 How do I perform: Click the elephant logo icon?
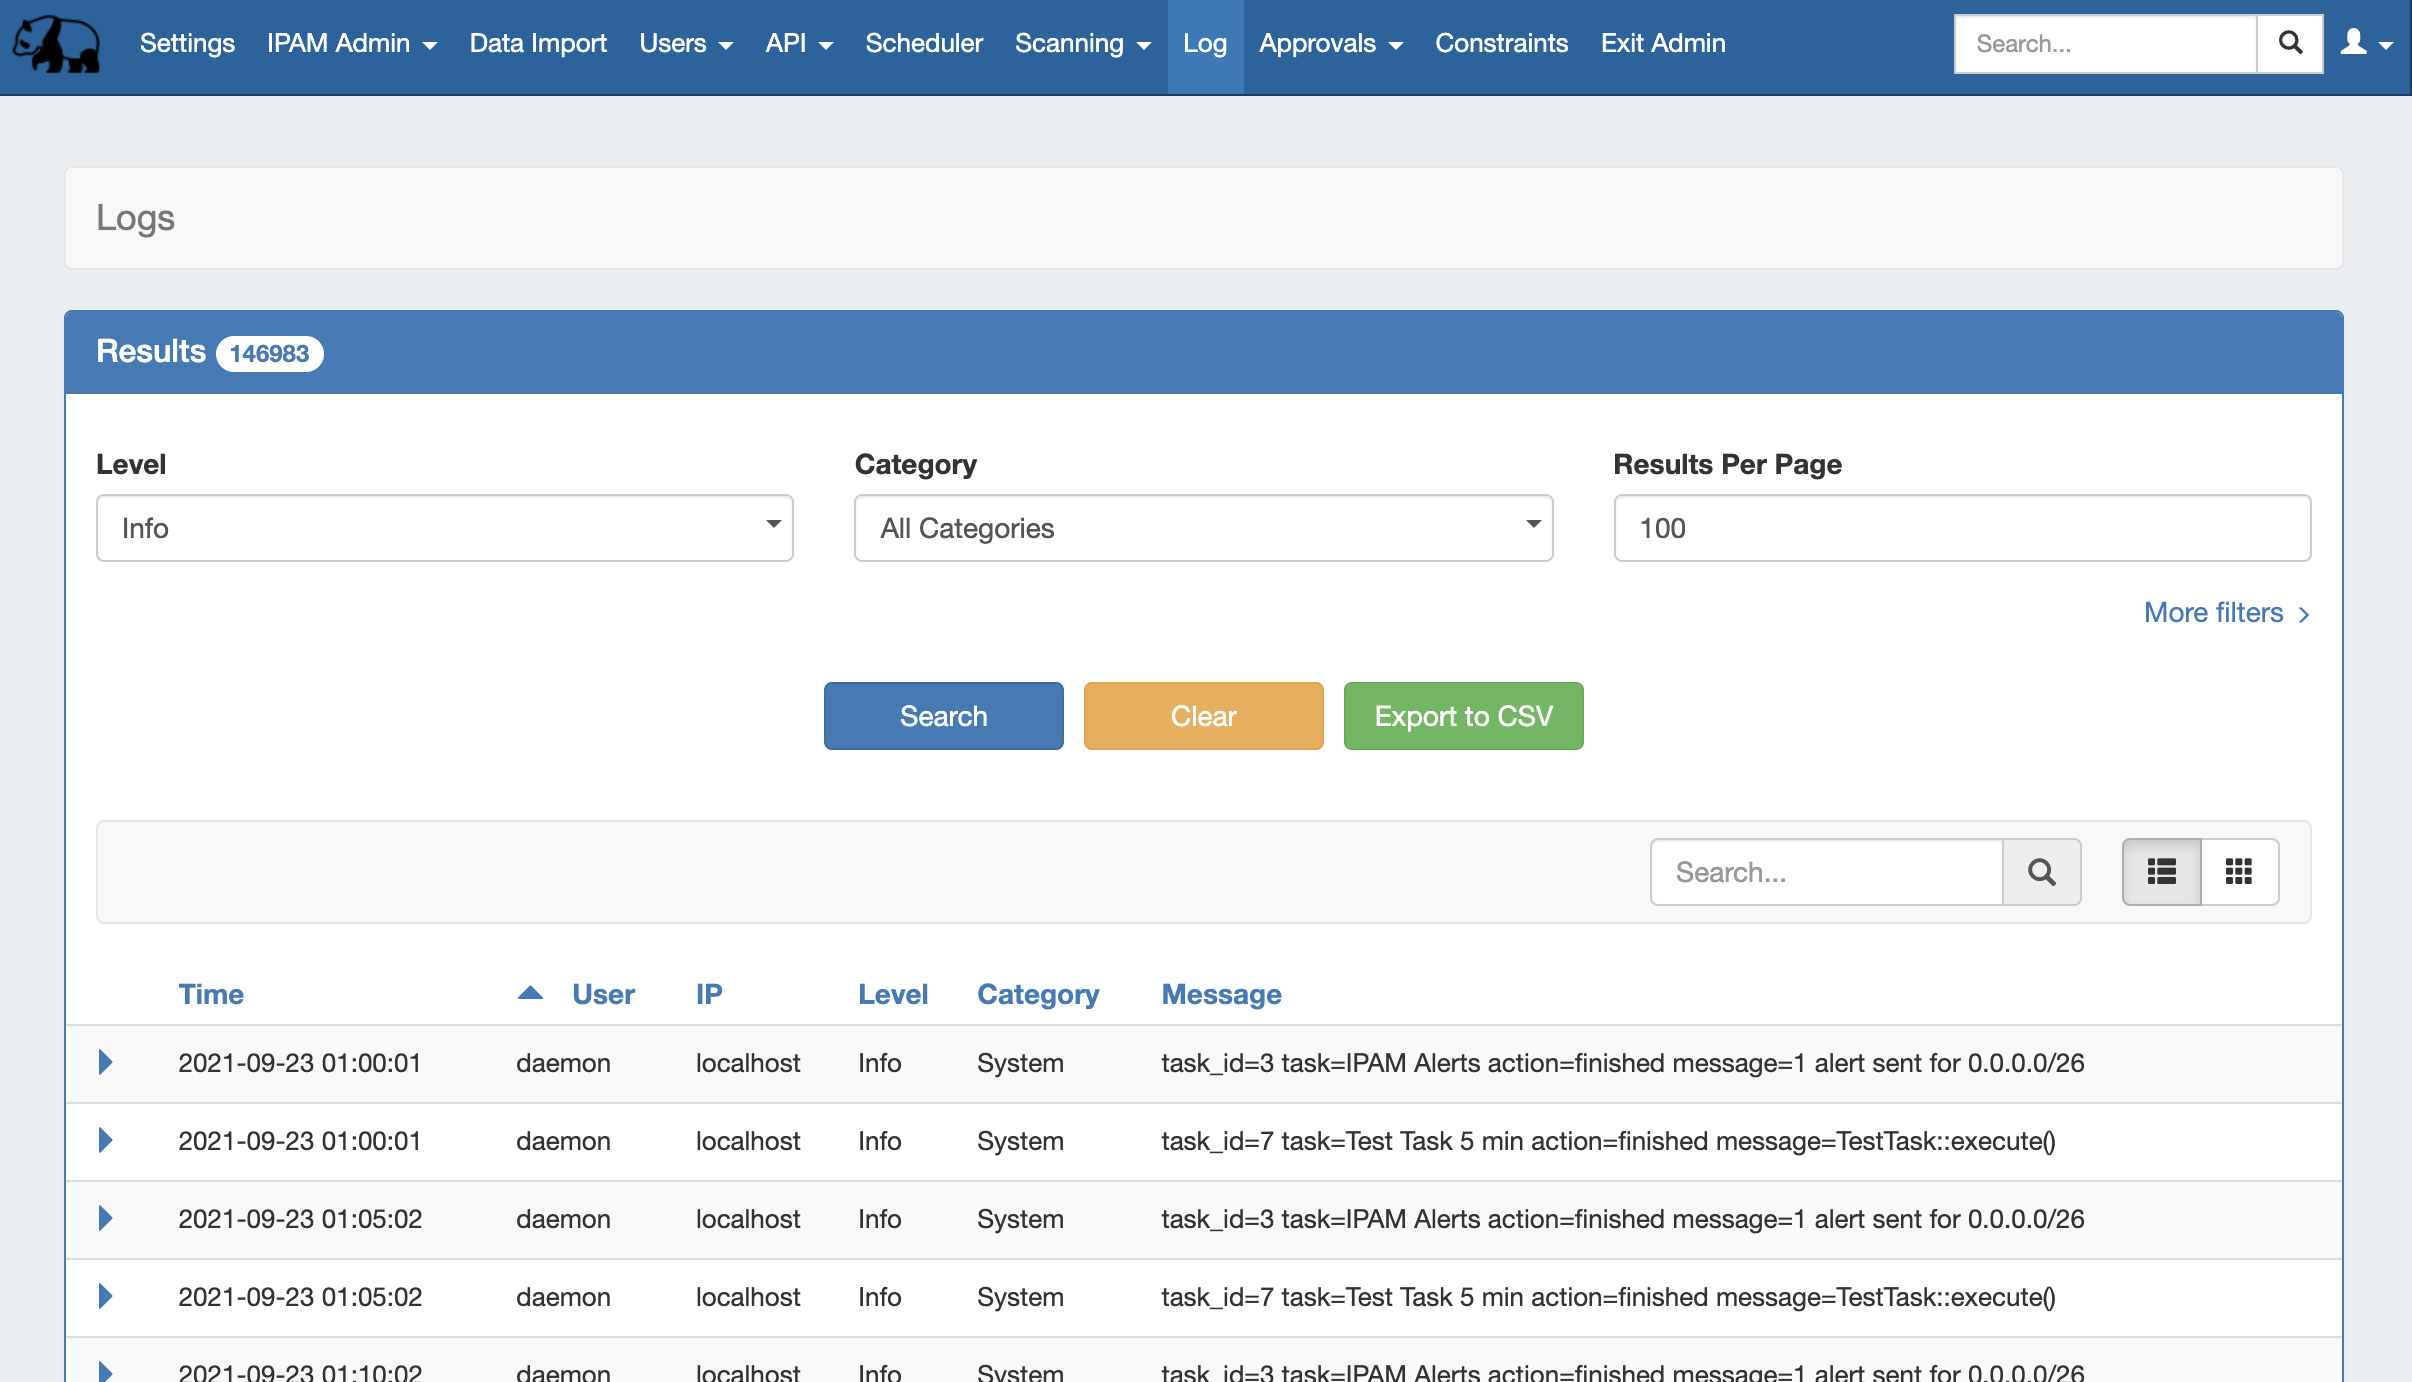pos(56,44)
